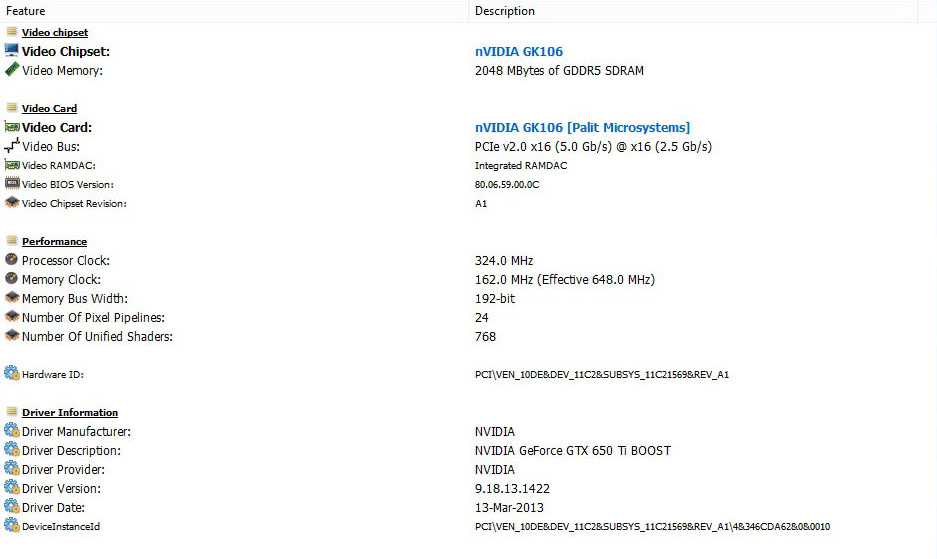Select the Video chipset section heading
This screenshot has width=937, height=559.
55,32
